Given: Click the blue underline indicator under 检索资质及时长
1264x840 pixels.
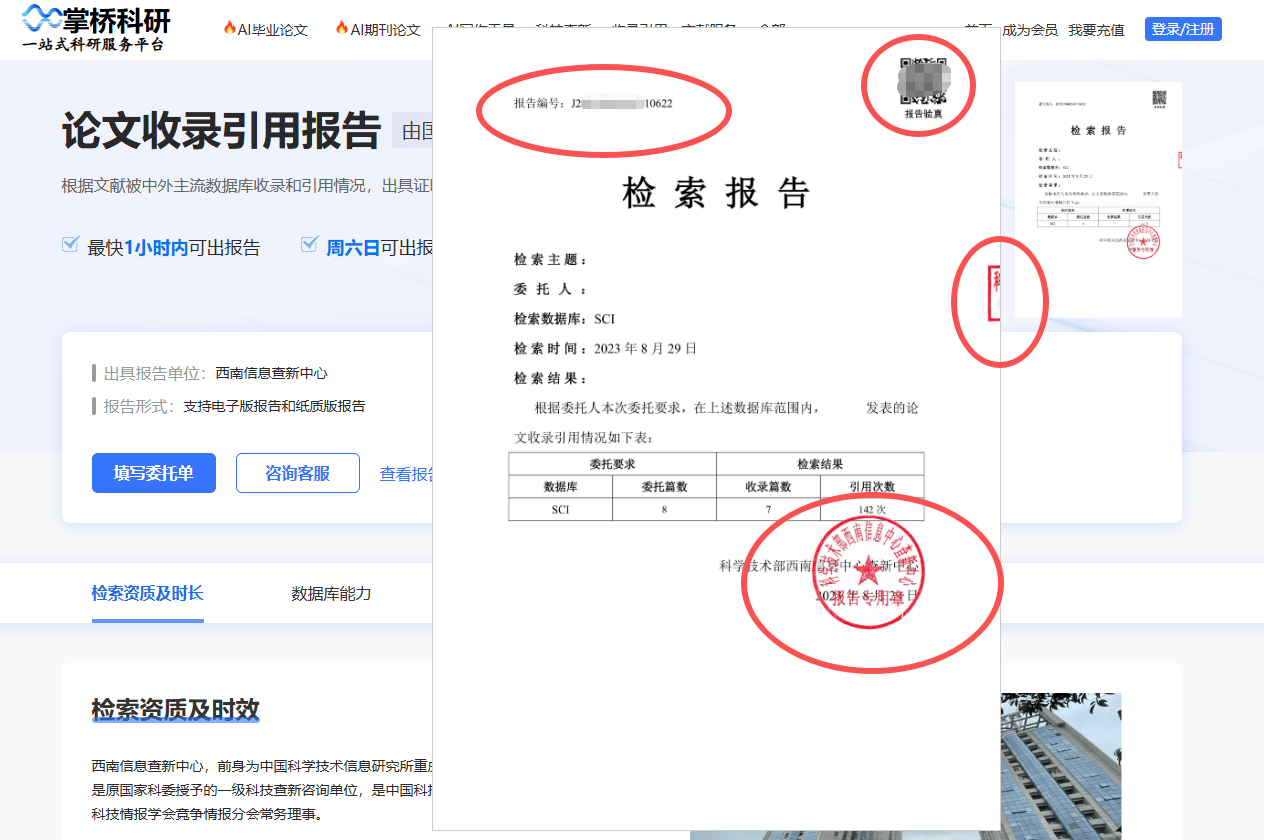Looking at the screenshot, I should (x=147, y=620).
